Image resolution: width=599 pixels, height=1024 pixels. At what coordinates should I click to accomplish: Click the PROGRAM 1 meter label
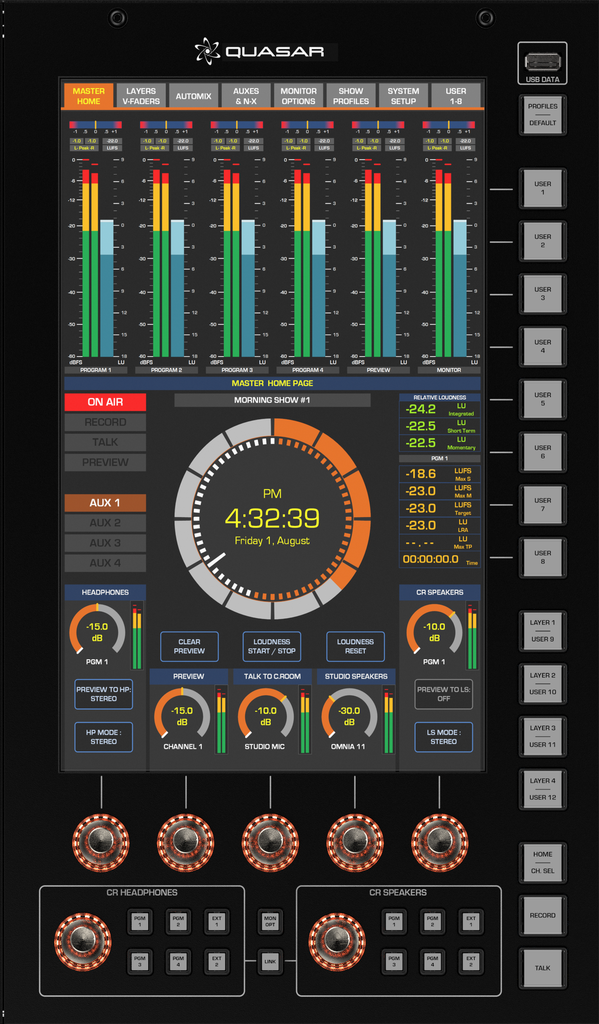(96, 370)
